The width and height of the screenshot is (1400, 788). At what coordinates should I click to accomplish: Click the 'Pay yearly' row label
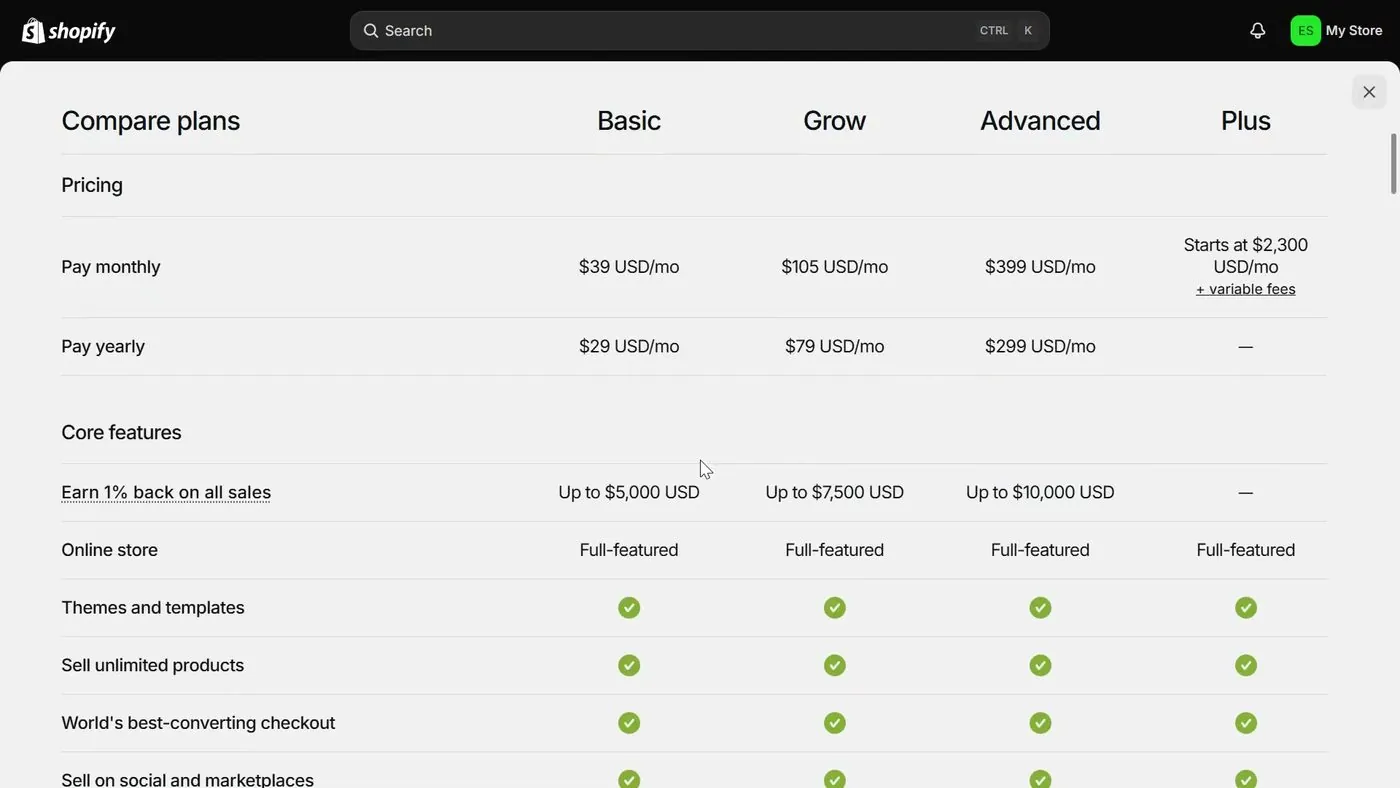coord(103,346)
